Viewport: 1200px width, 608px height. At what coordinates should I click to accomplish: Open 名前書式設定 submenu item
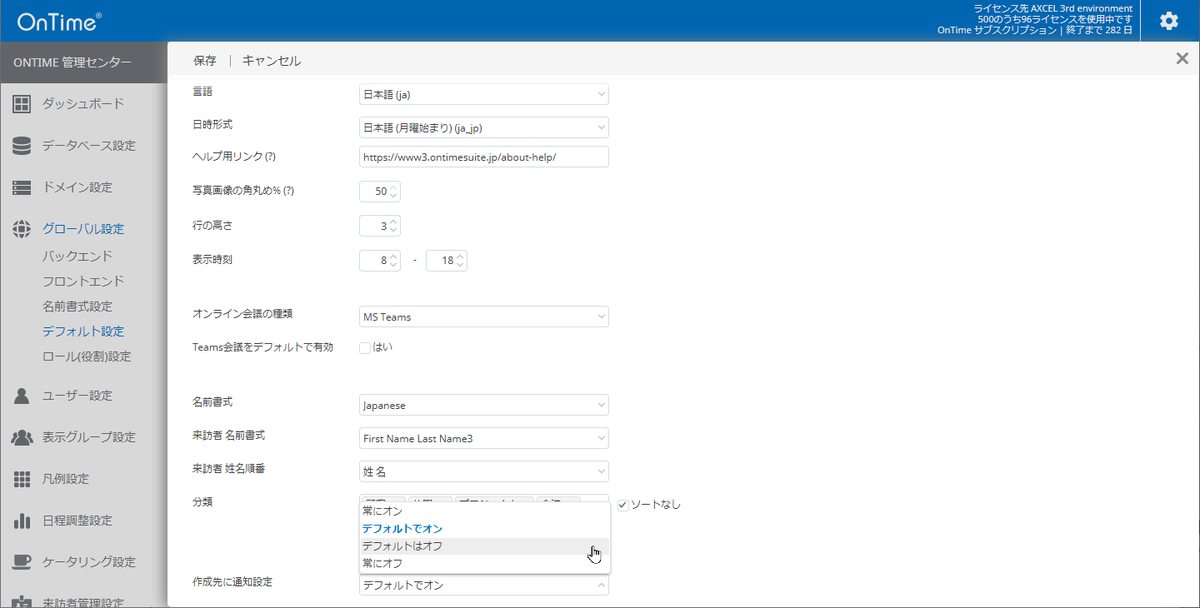tap(77, 306)
